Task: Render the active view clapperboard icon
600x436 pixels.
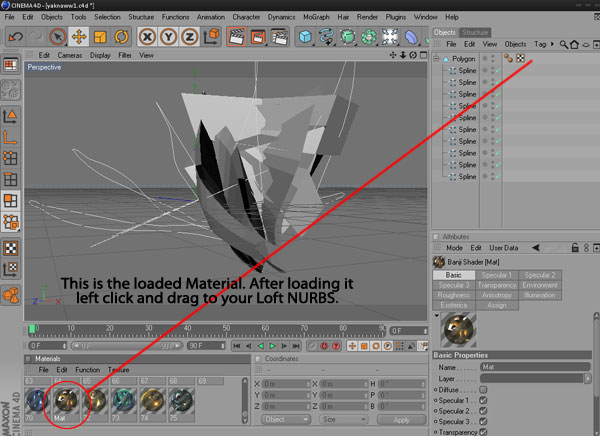Action: [x=236, y=37]
